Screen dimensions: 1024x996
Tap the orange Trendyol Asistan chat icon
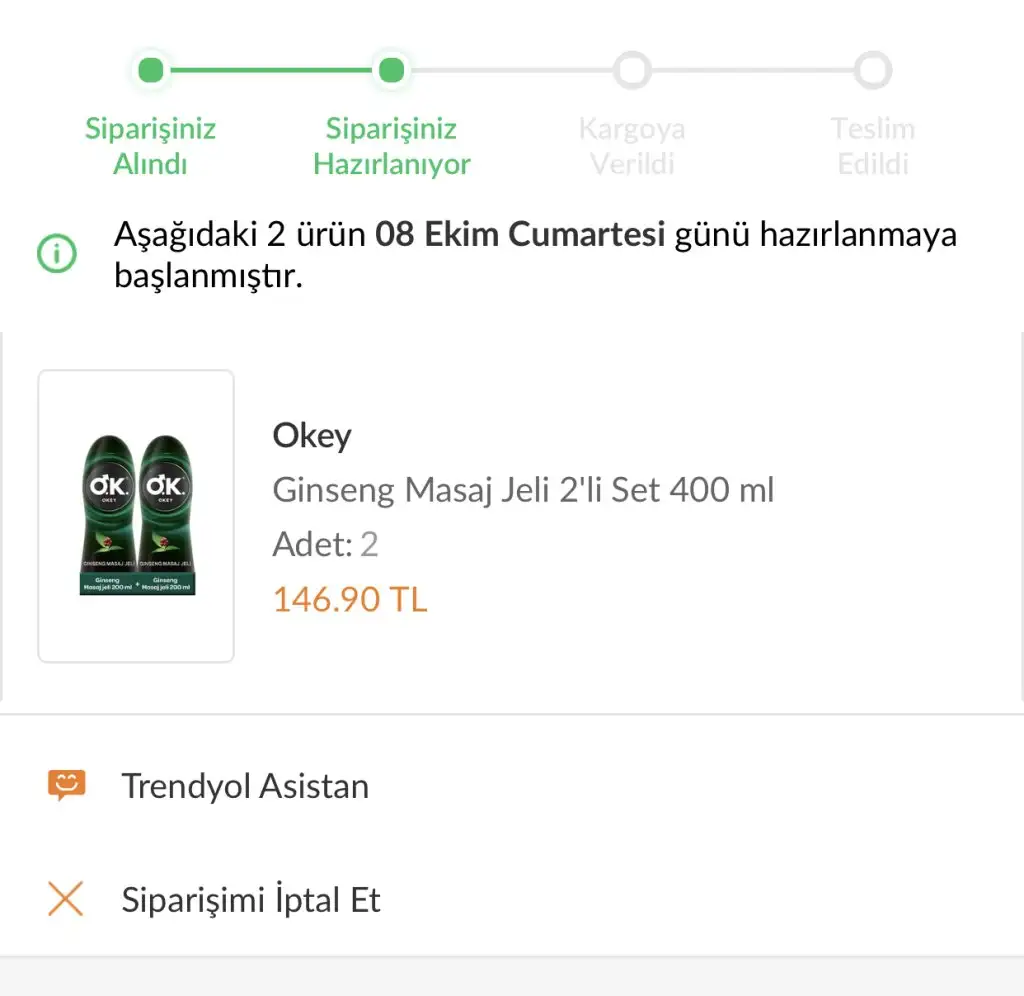pos(66,785)
